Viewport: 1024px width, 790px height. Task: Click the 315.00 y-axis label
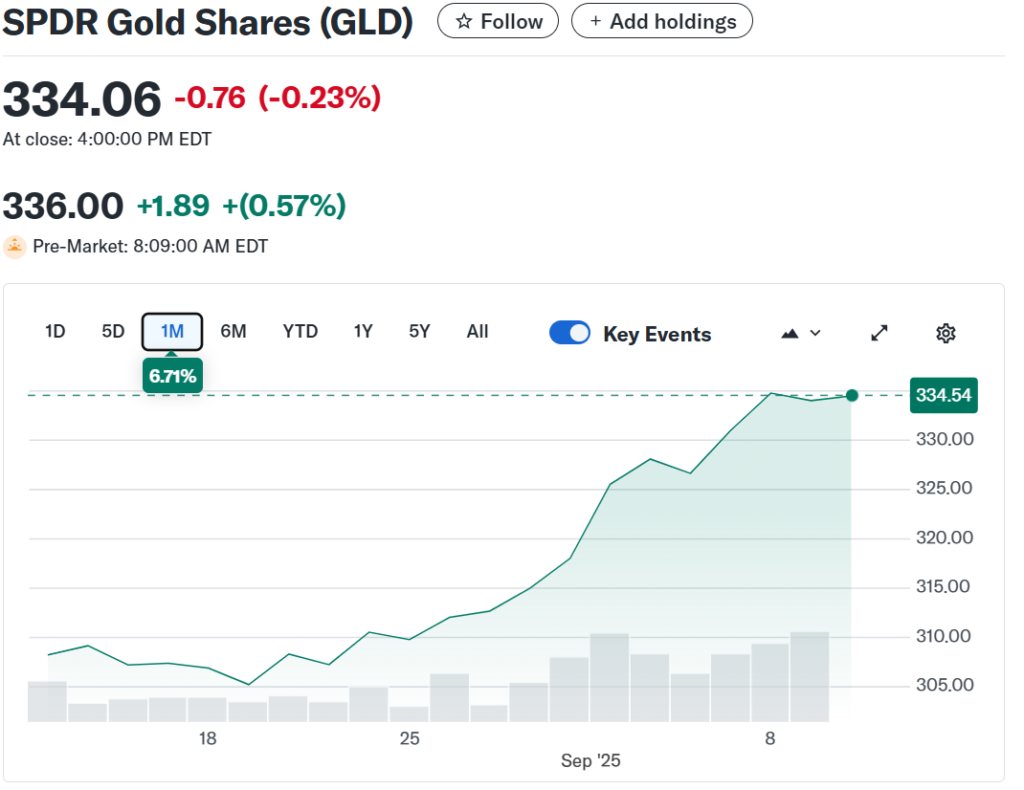click(x=944, y=586)
